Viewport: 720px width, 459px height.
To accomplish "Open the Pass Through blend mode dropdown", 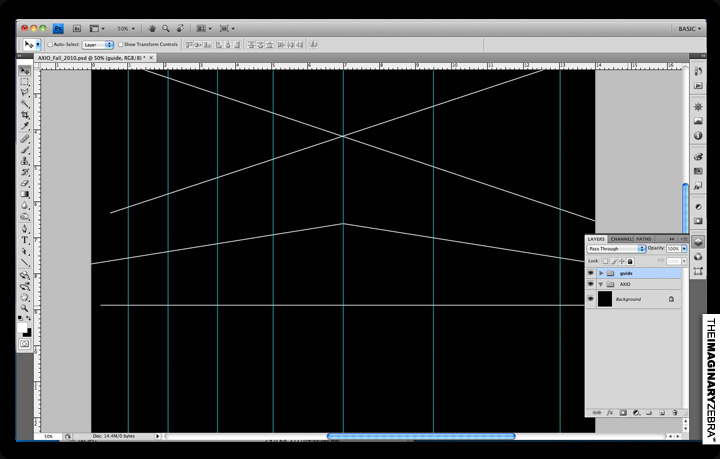I will 615,248.
